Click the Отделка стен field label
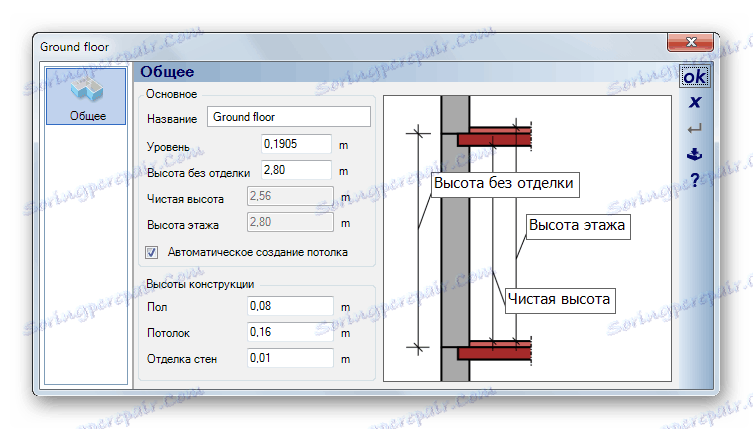Image resolution: width=753 pixels, height=429 pixels. click(182, 359)
